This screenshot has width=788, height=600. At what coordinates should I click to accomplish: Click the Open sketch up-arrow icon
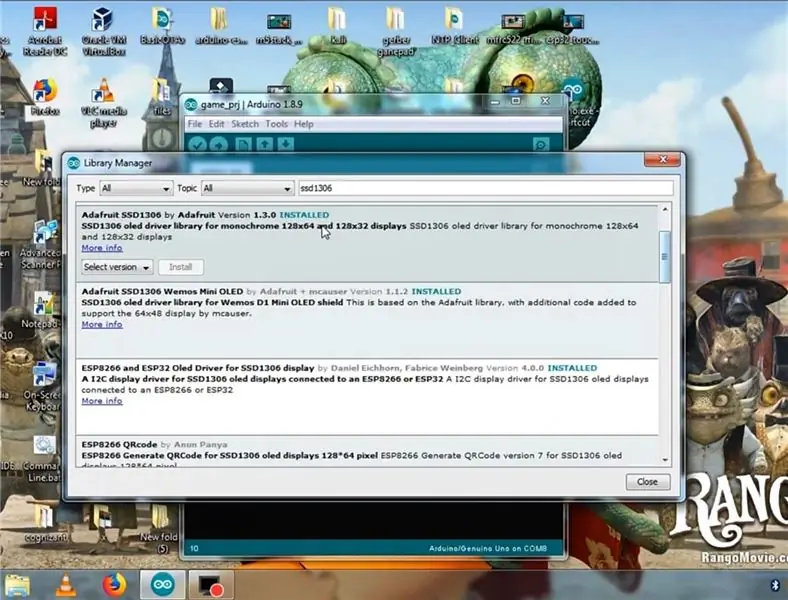(x=264, y=145)
